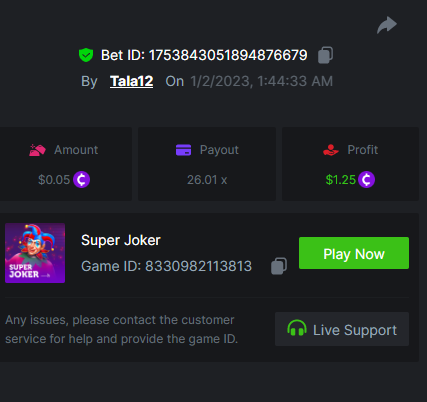This screenshot has height=402, width=427.
Task: Click the Play Now button
Action: (354, 253)
